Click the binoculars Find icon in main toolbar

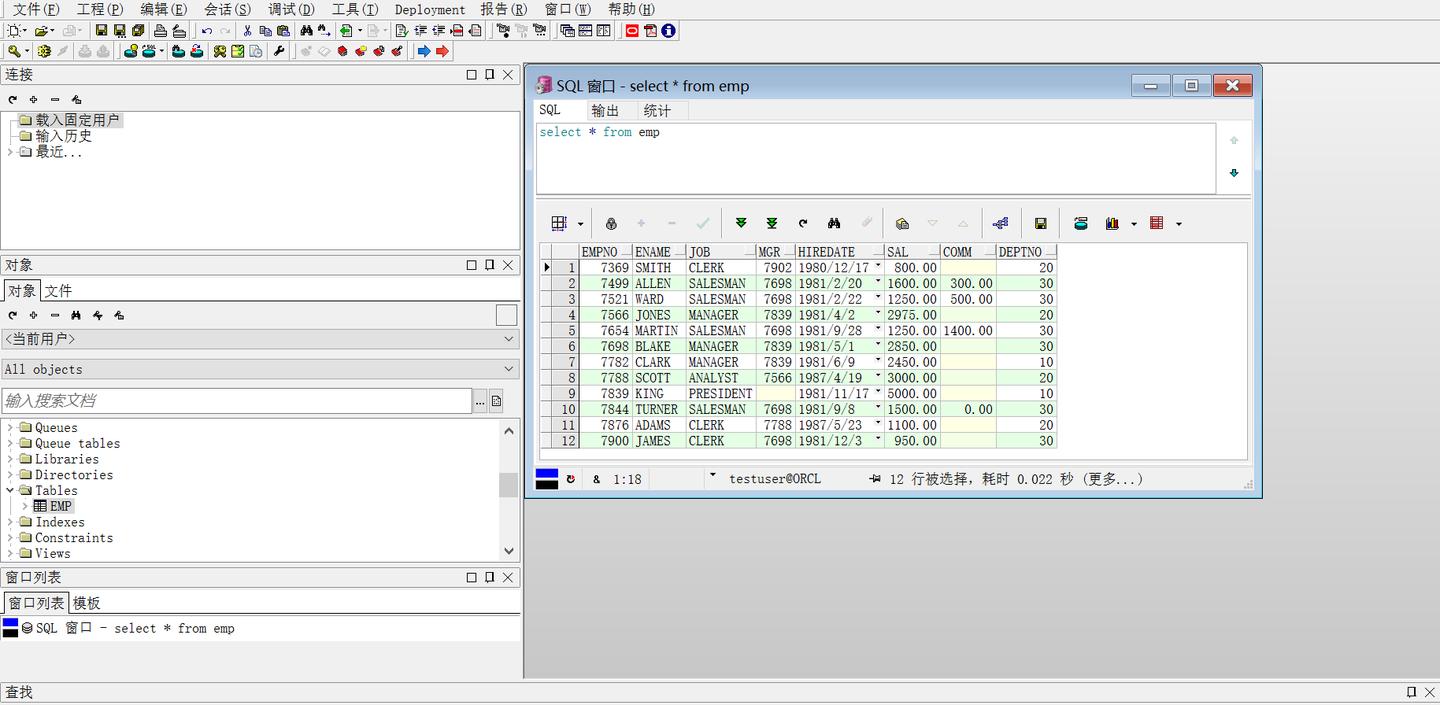click(x=306, y=31)
